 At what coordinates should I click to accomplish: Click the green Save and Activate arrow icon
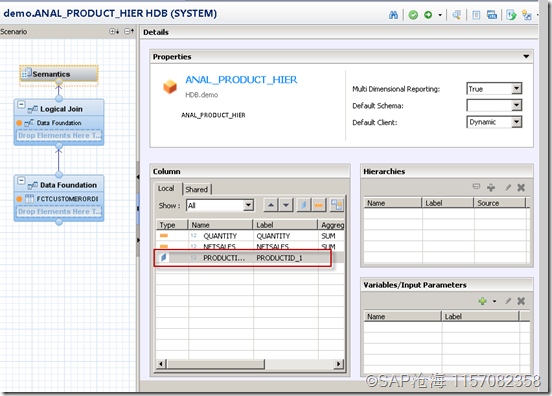(x=428, y=15)
